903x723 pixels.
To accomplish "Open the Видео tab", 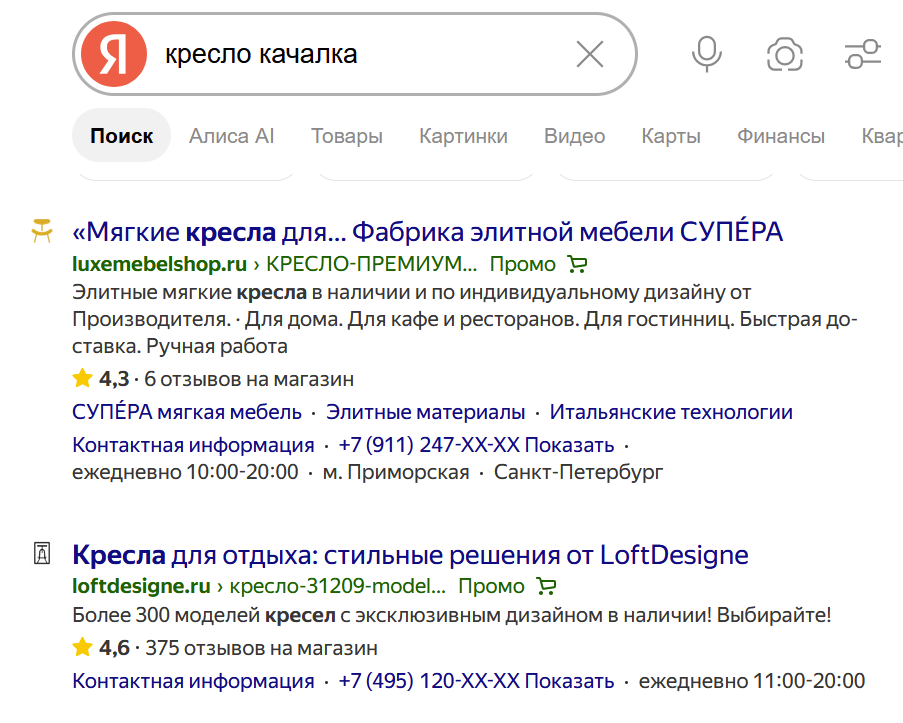I will [x=574, y=136].
